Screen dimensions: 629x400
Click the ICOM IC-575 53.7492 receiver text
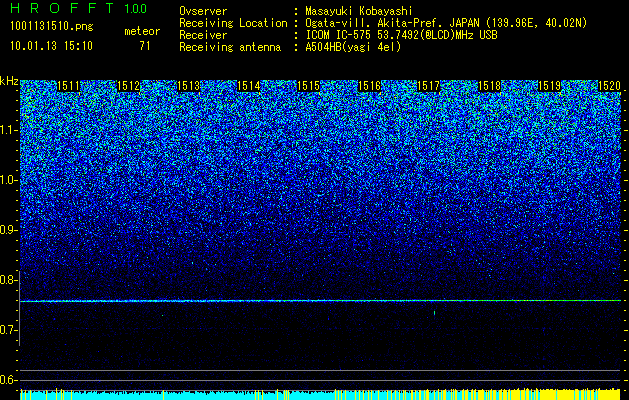click(401, 35)
